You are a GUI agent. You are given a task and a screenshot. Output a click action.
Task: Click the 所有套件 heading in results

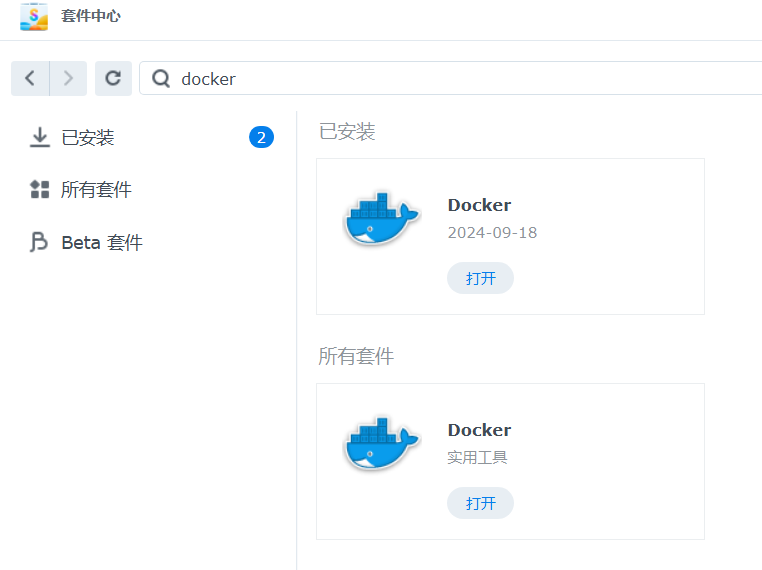(x=356, y=356)
